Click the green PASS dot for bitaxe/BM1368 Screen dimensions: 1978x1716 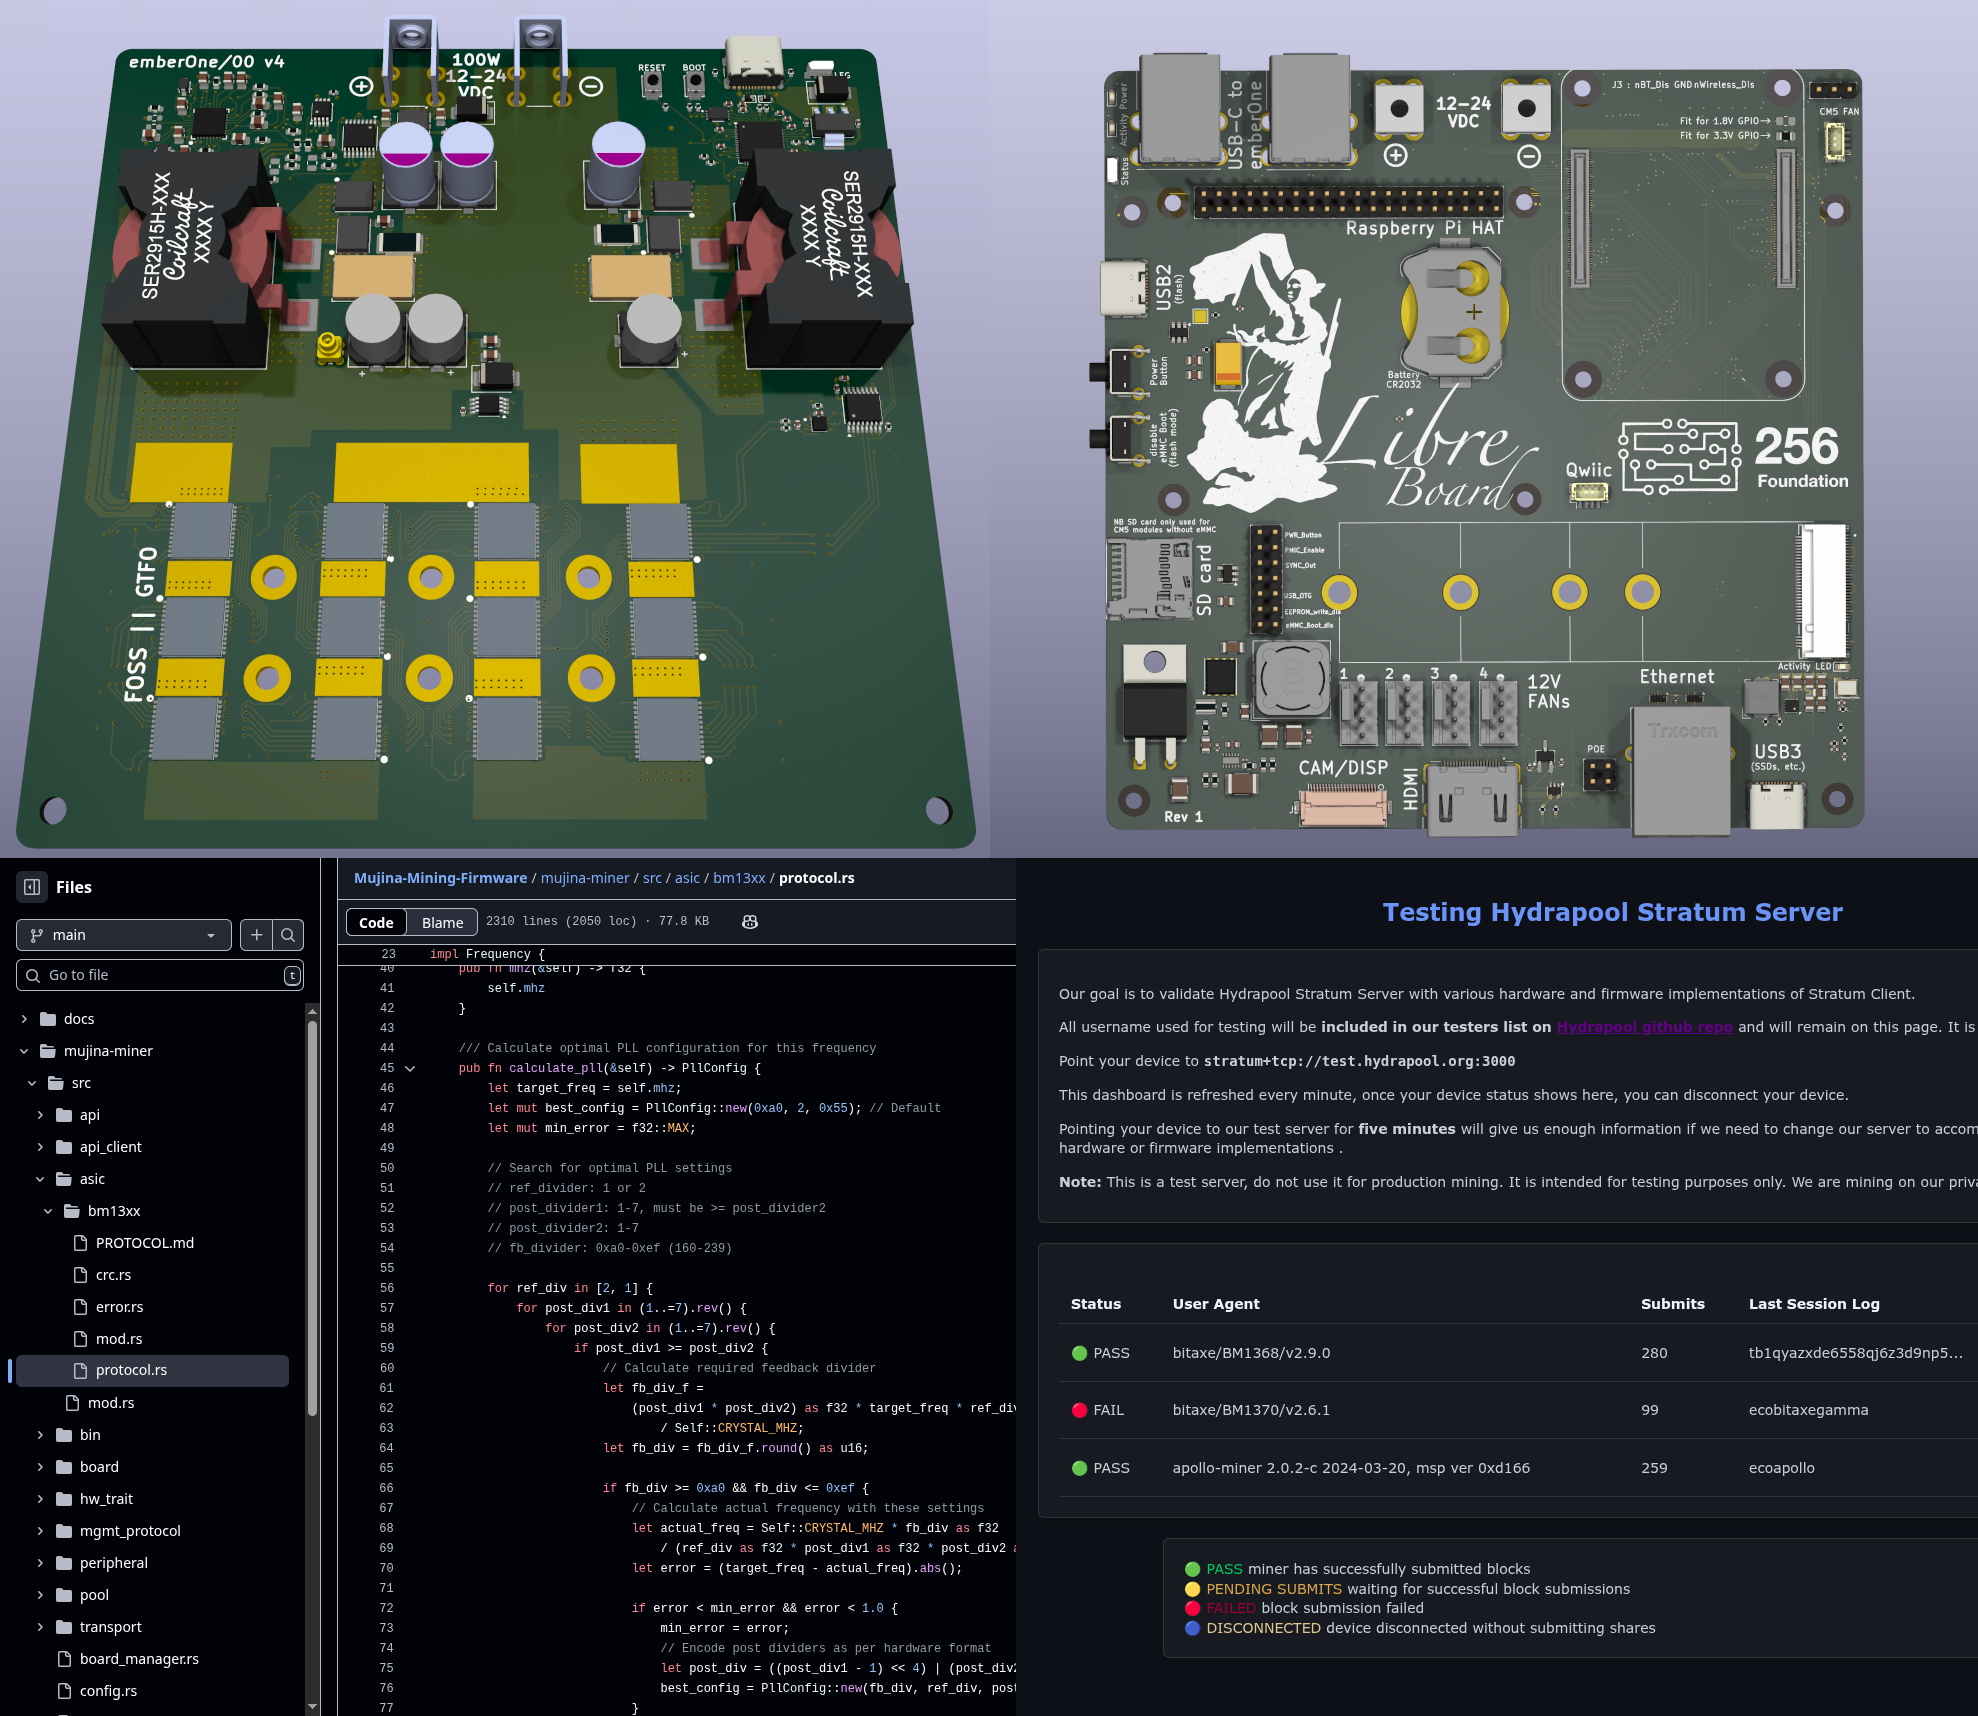pos(1079,1353)
